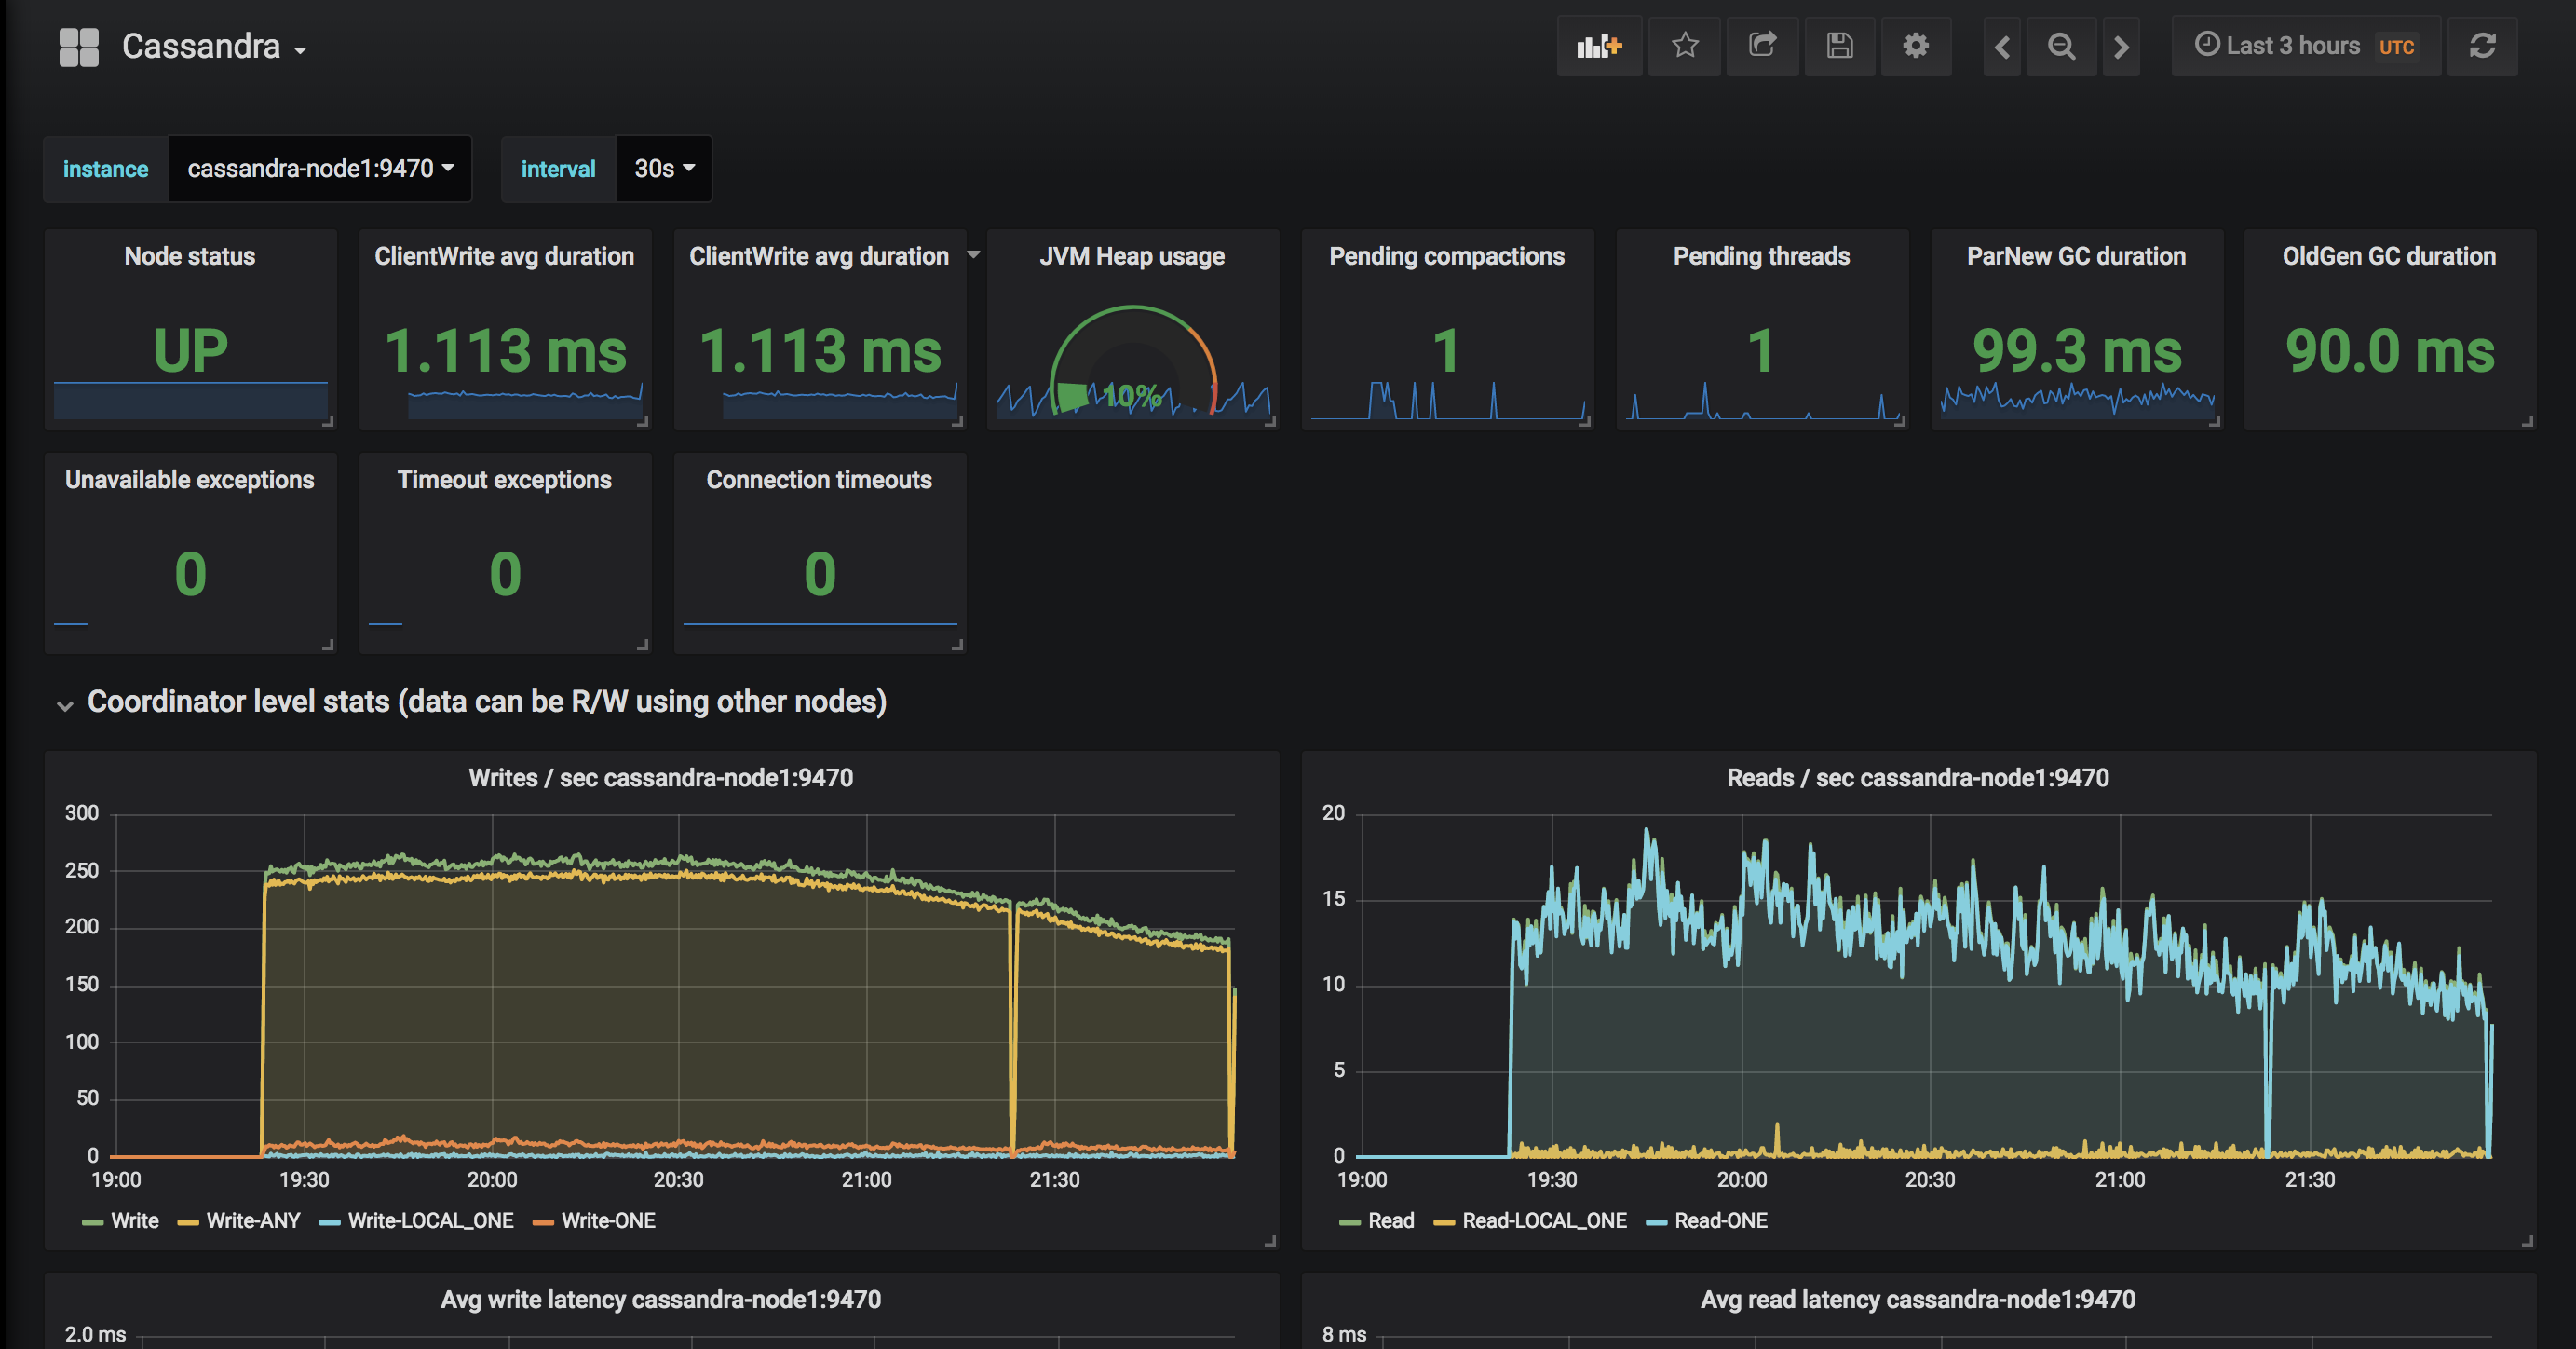Toggle Write-ONE series in legend
Screen dimensions: 2576x1349
click(x=607, y=1221)
